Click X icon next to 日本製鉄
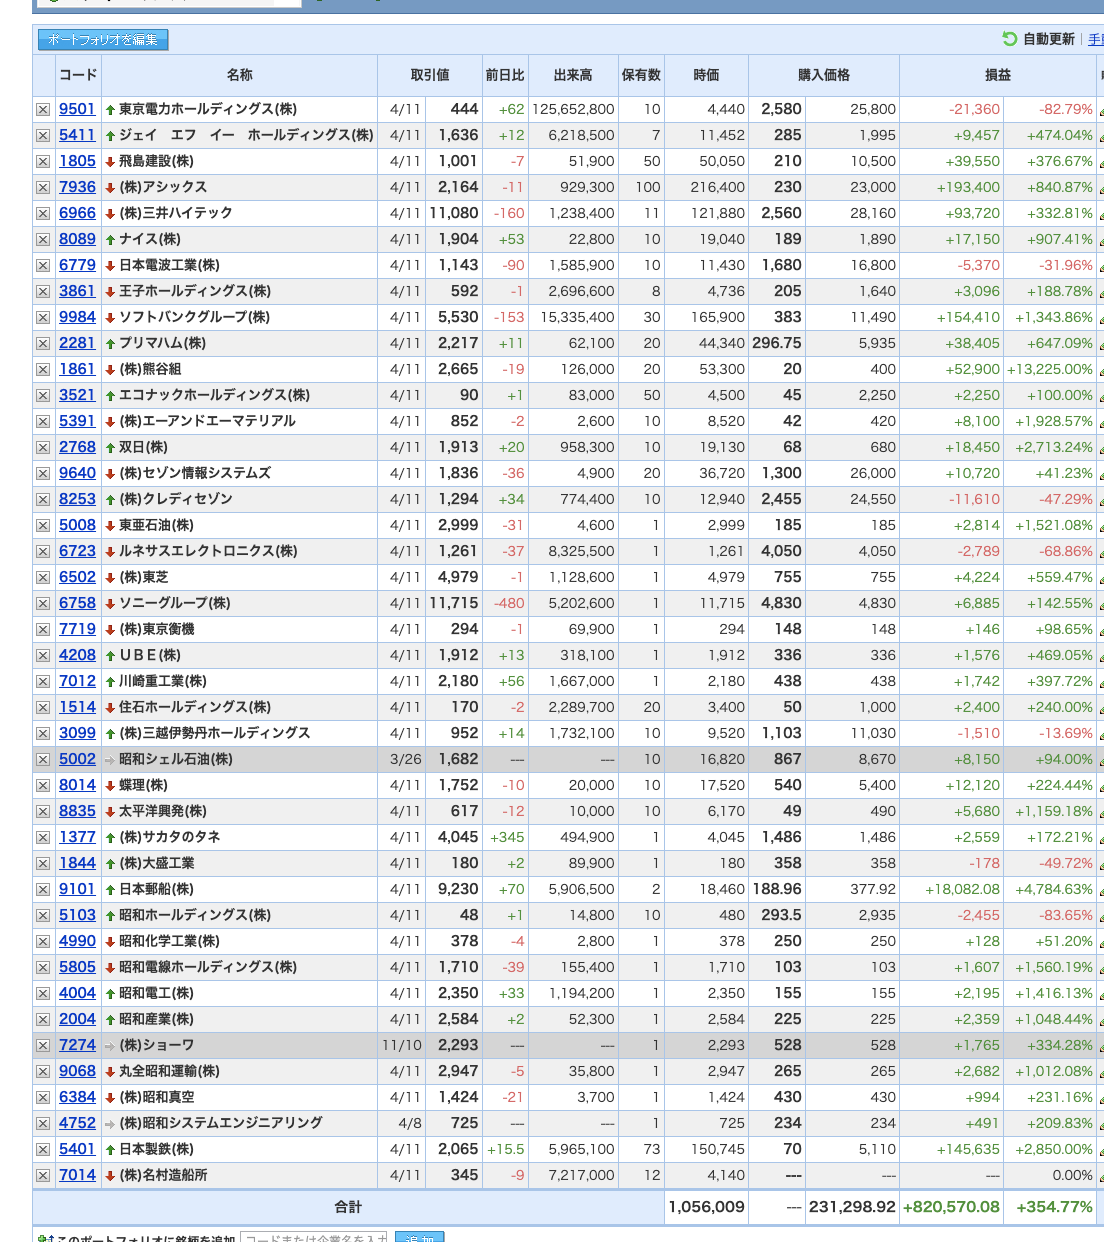The image size is (1104, 1242). 43,1149
